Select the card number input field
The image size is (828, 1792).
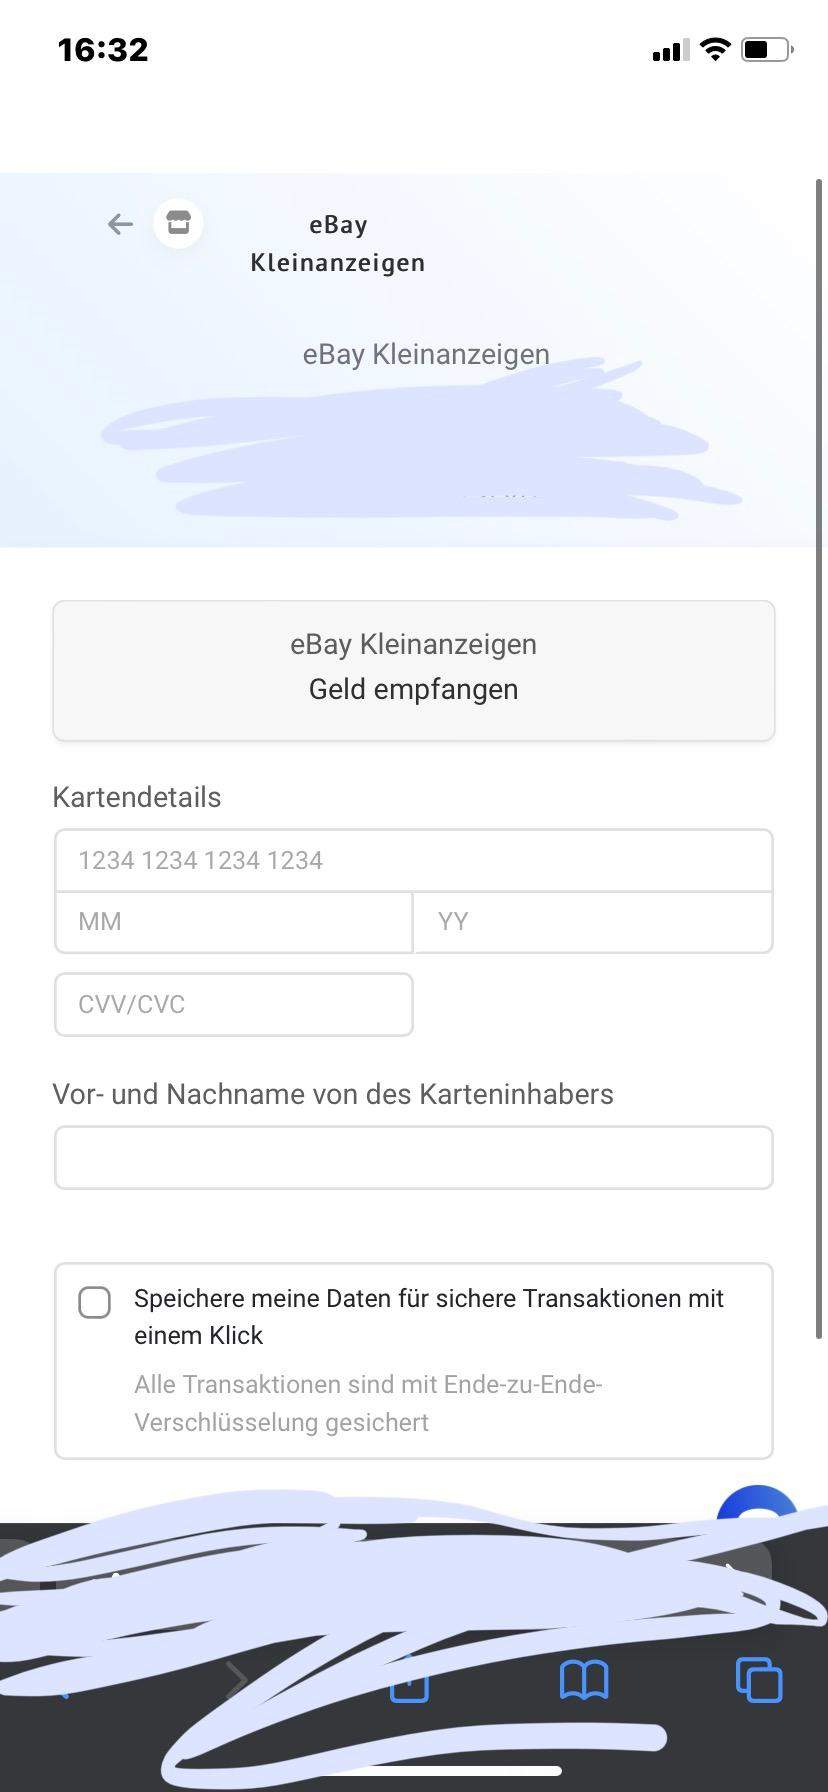(413, 860)
